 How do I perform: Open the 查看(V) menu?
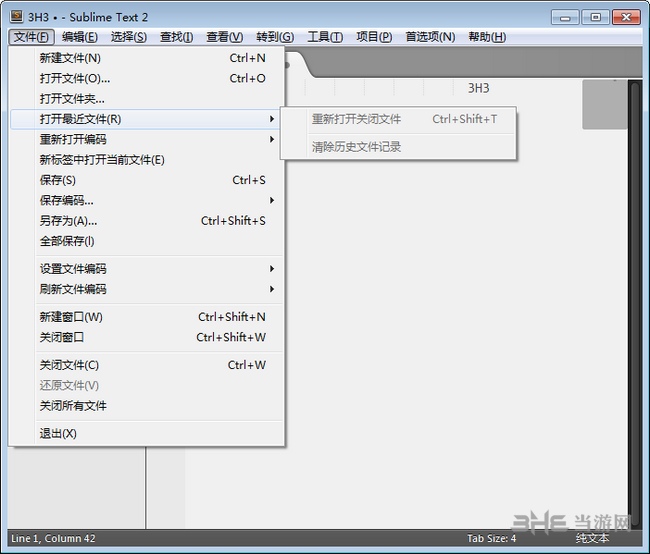[225, 37]
